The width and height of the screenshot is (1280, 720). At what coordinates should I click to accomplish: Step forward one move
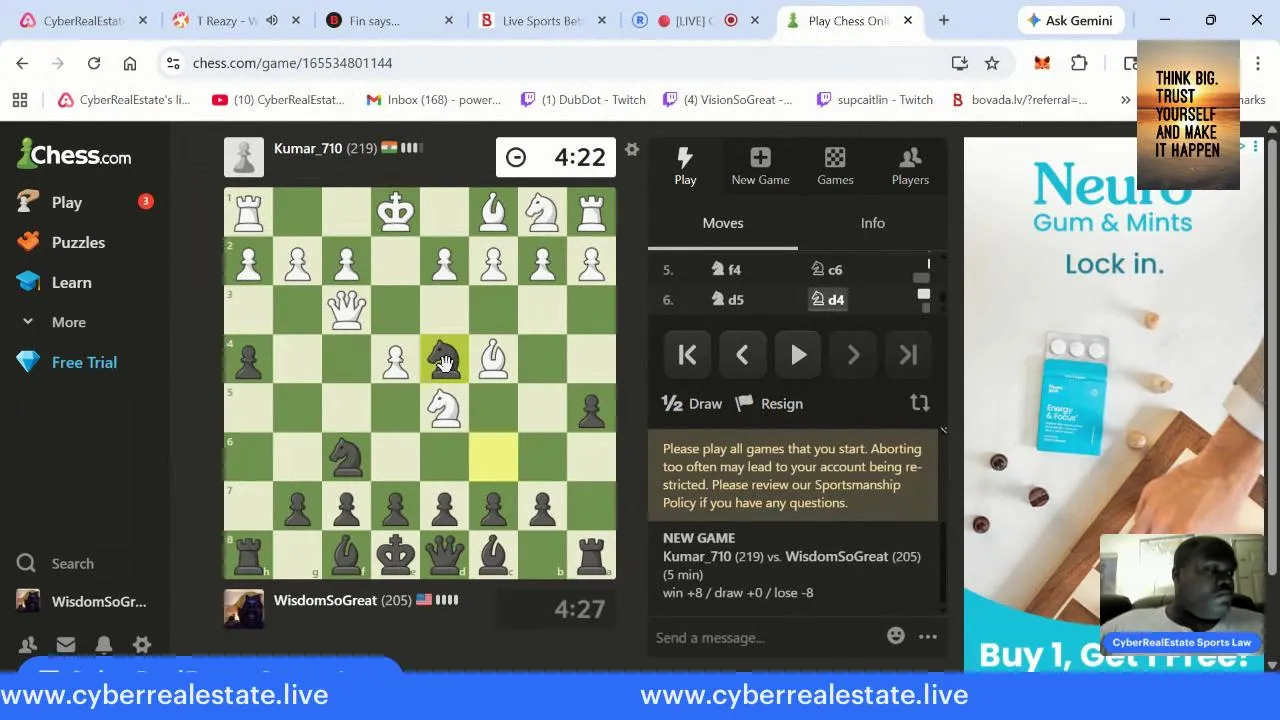pyautogui.click(x=853, y=355)
